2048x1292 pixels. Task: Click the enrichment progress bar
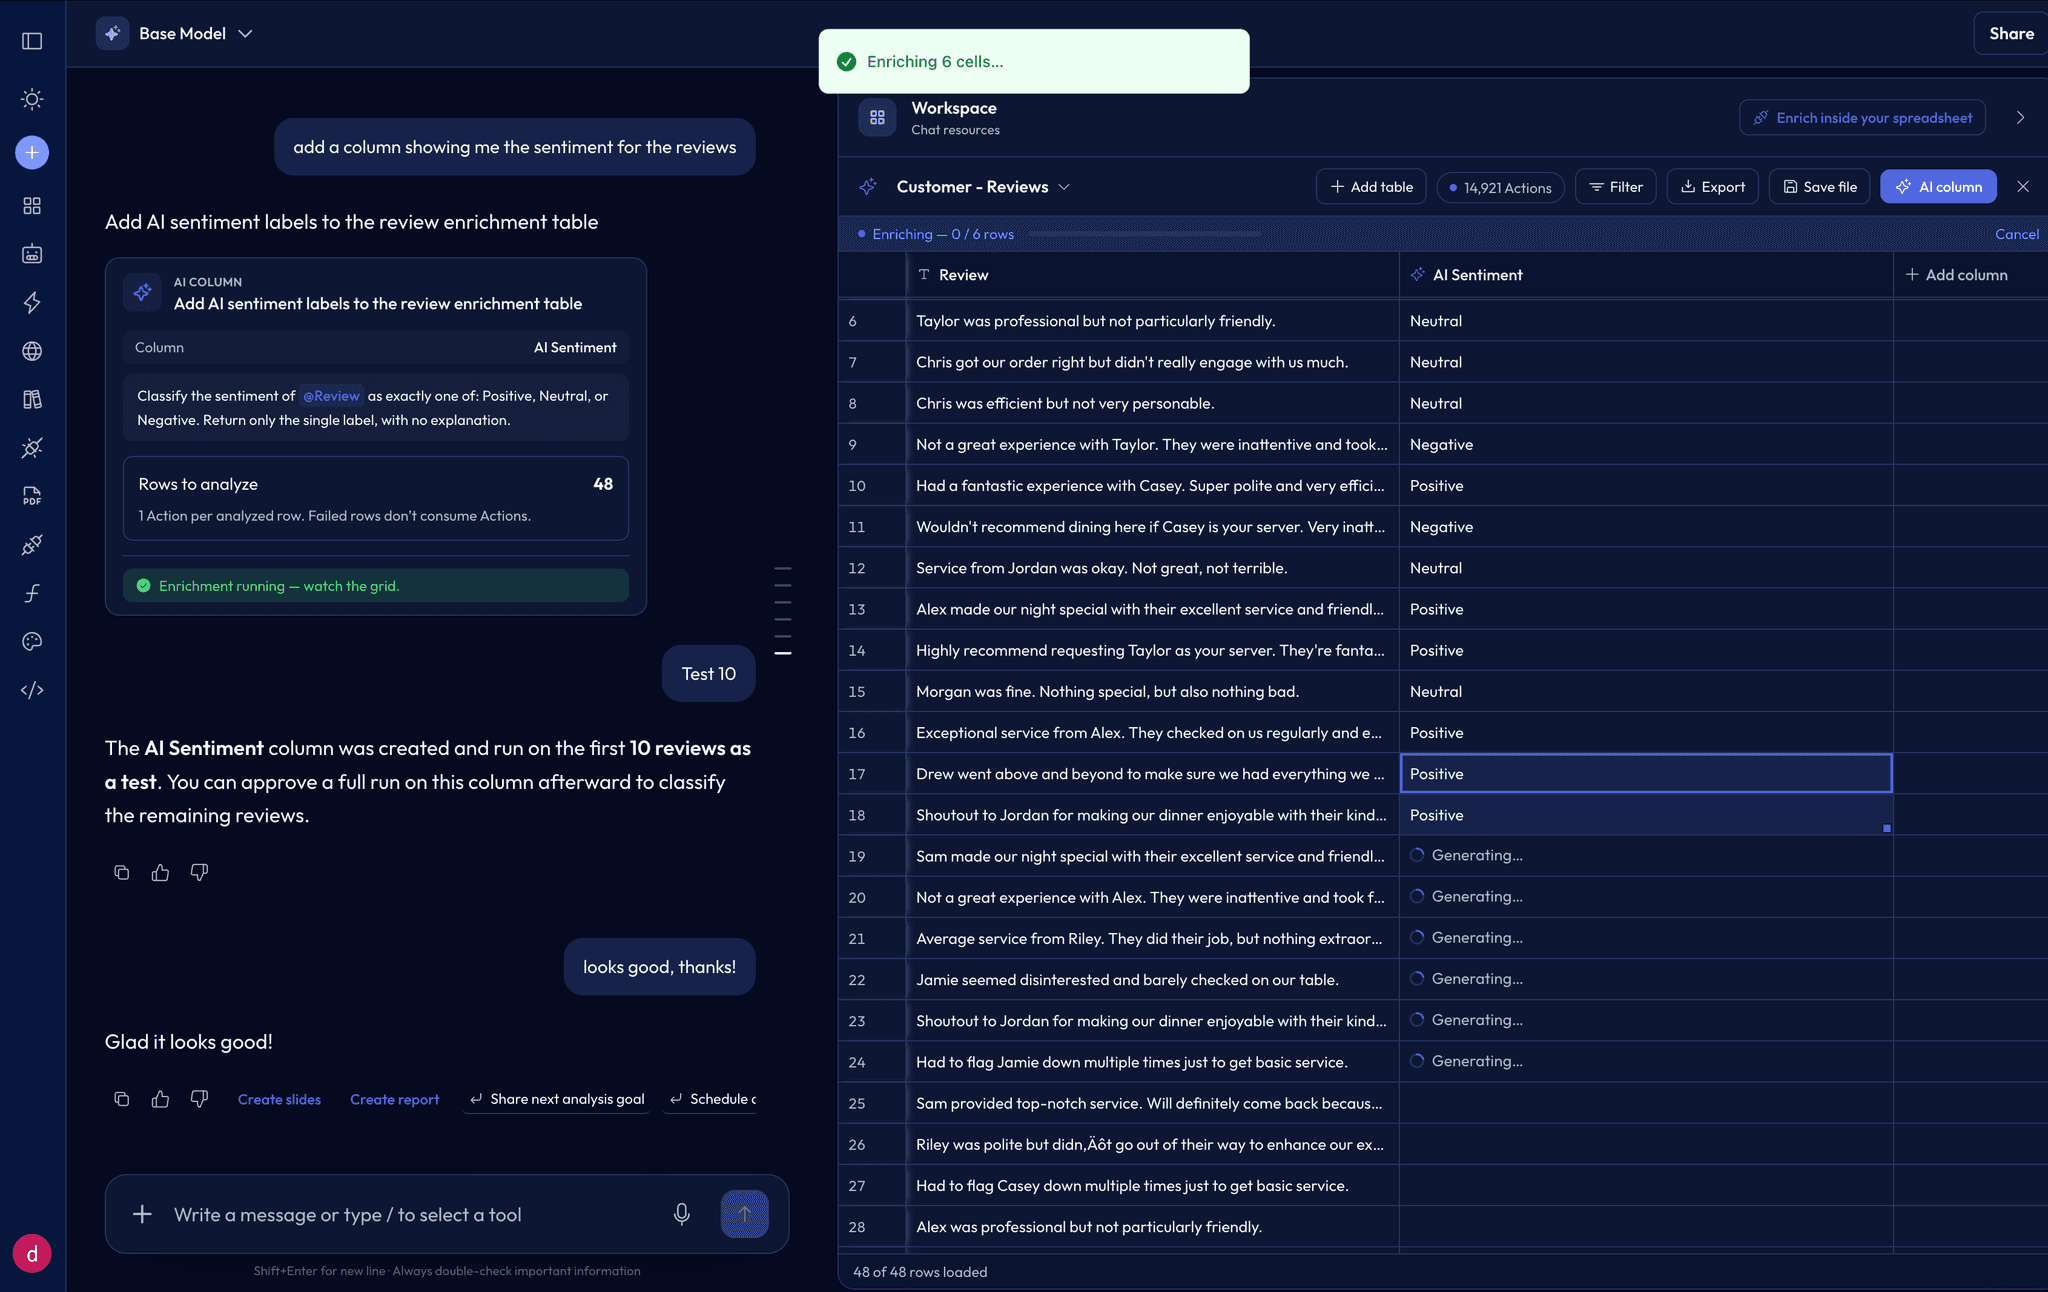pos(1145,234)
